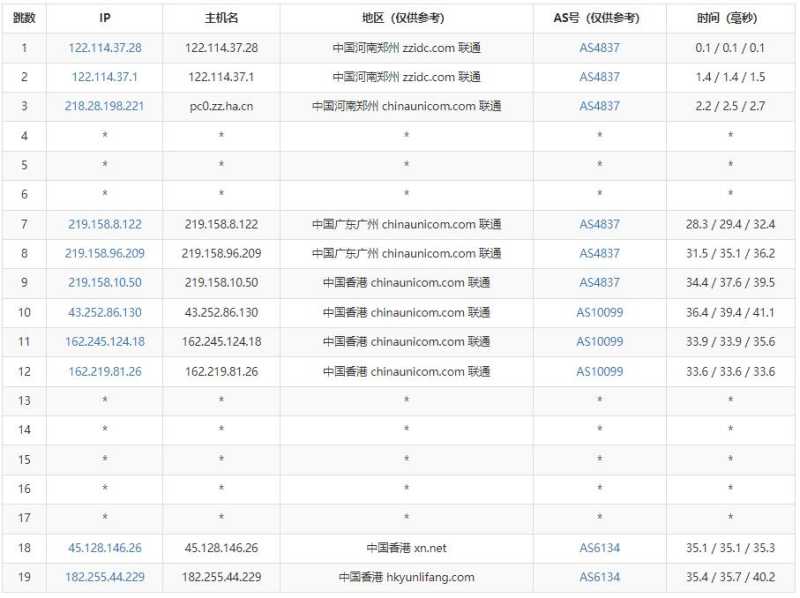The height and width of the screenshot is (598, 800).
Task: Select latency 33.6 / 33.6 / 33.6
Action: tap(730, 371)
